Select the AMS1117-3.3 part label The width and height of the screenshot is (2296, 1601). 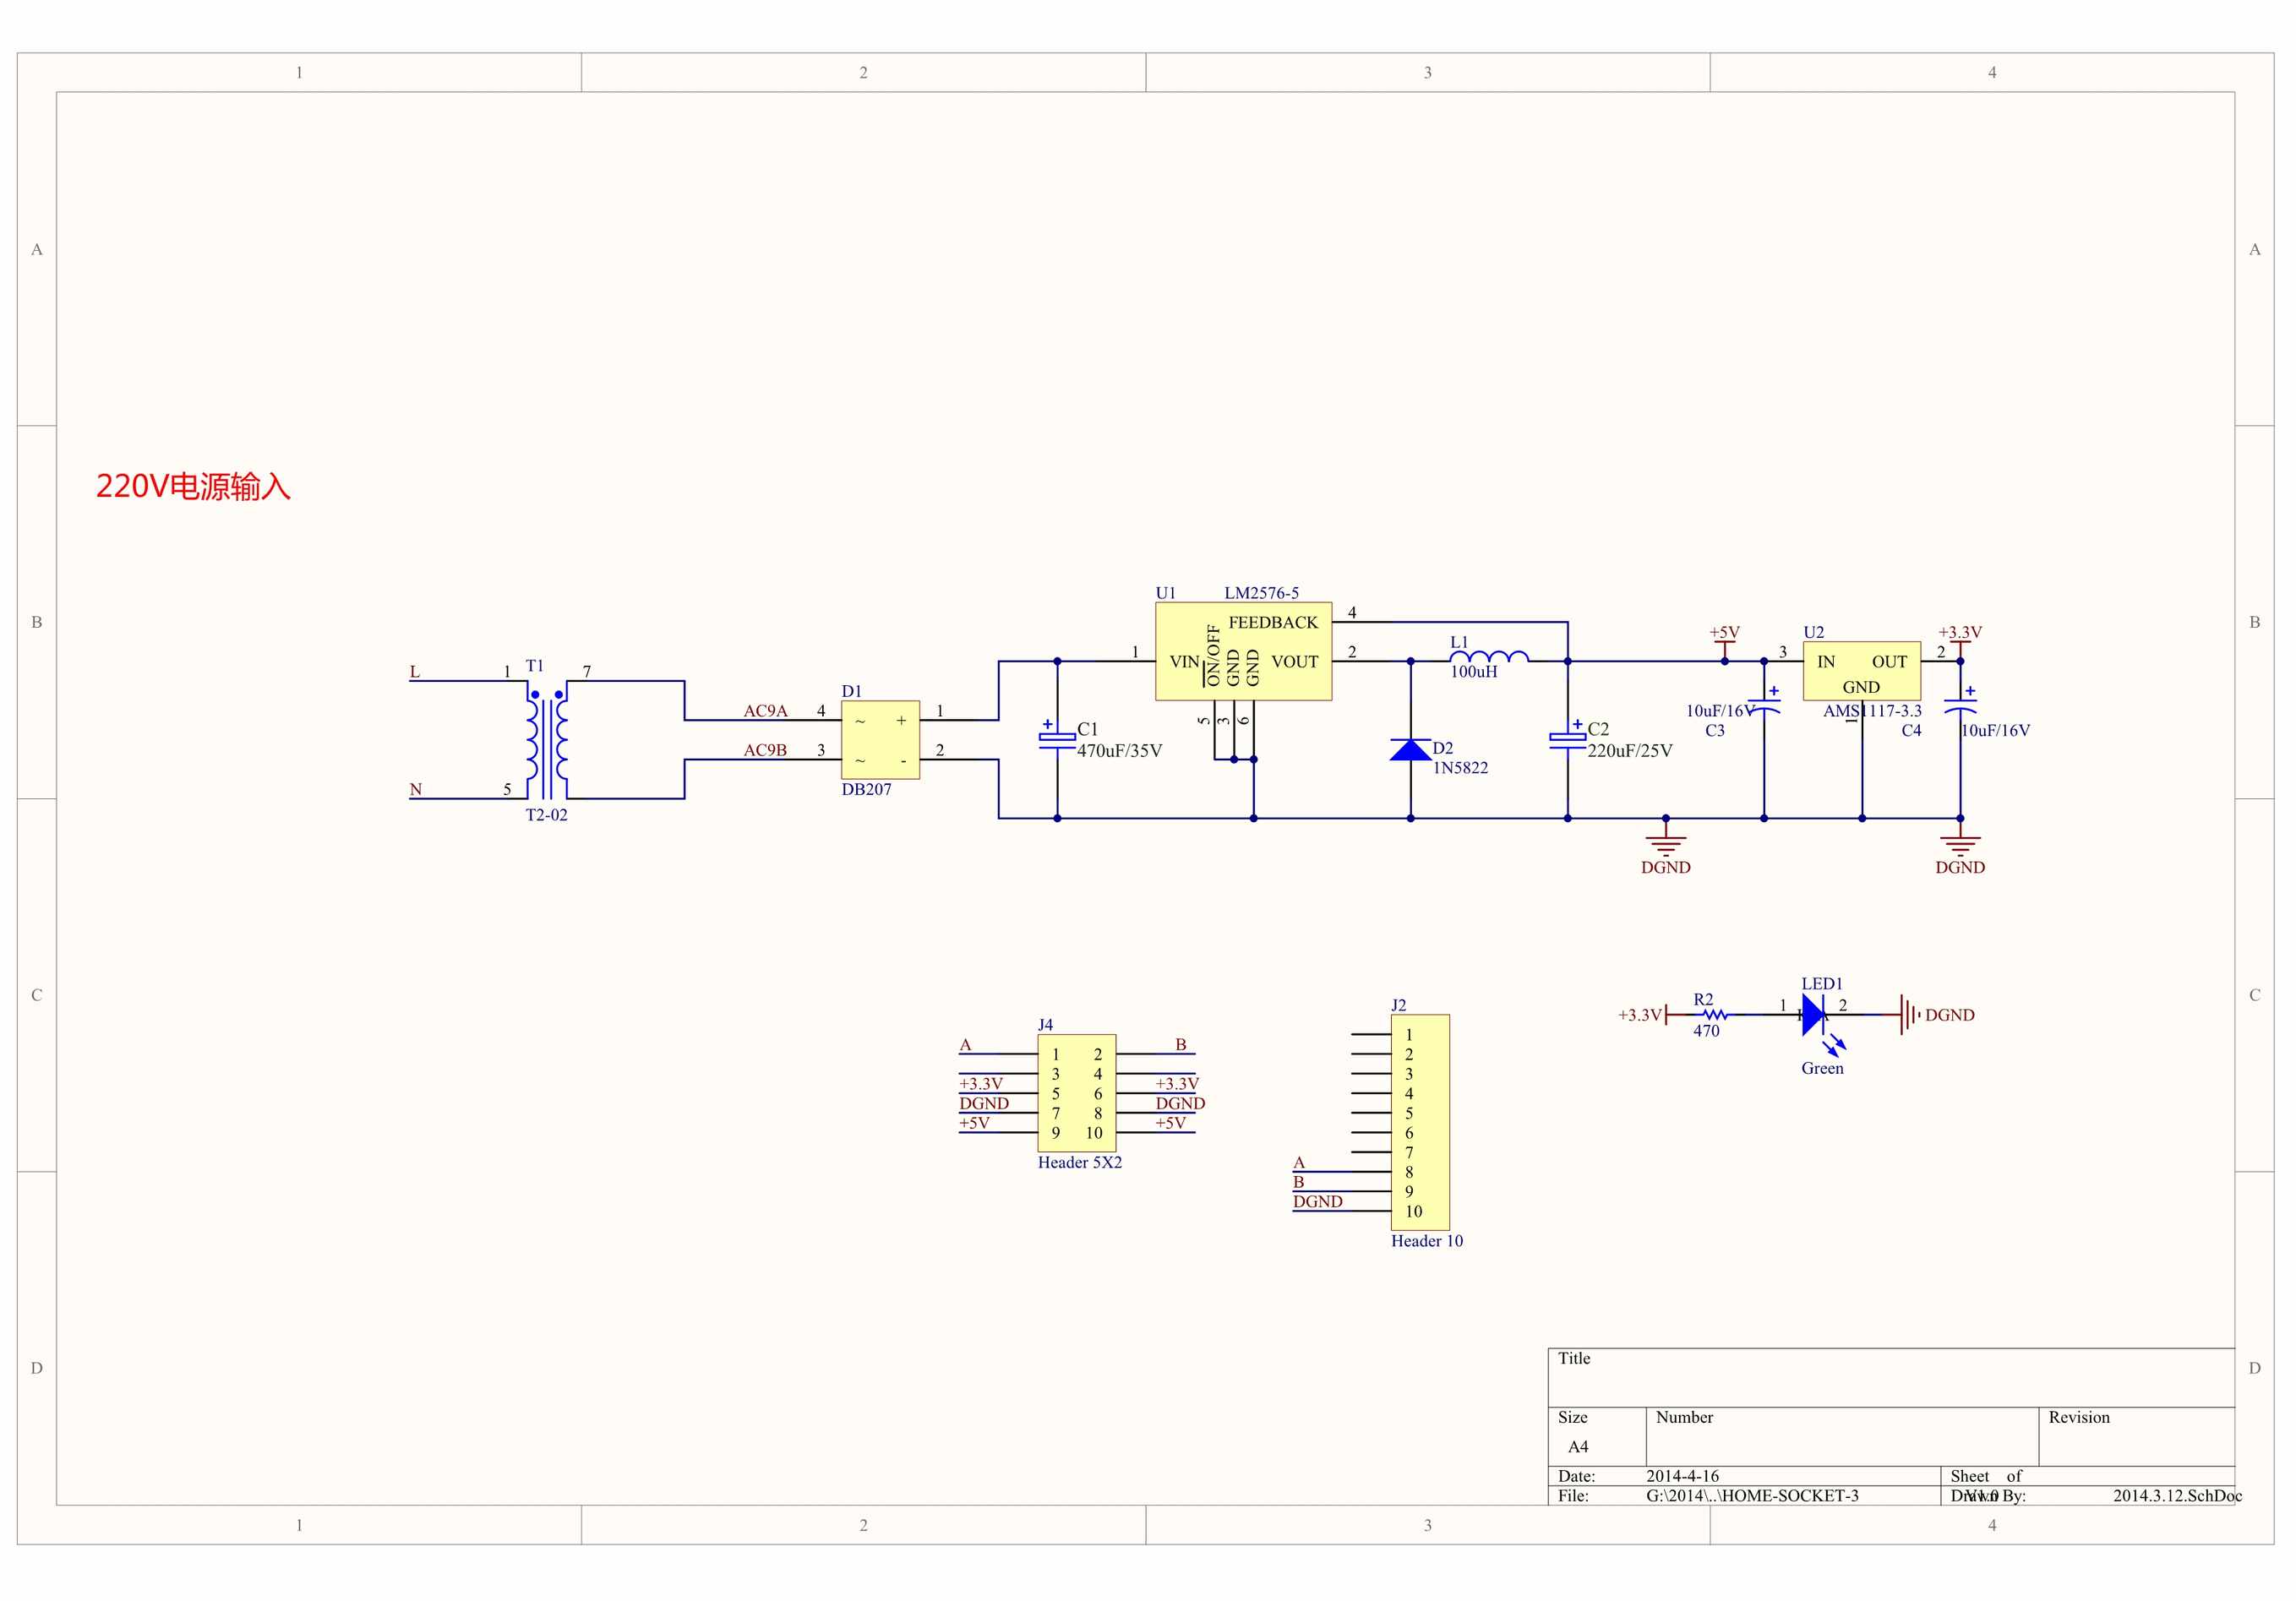coord(1872,711)
